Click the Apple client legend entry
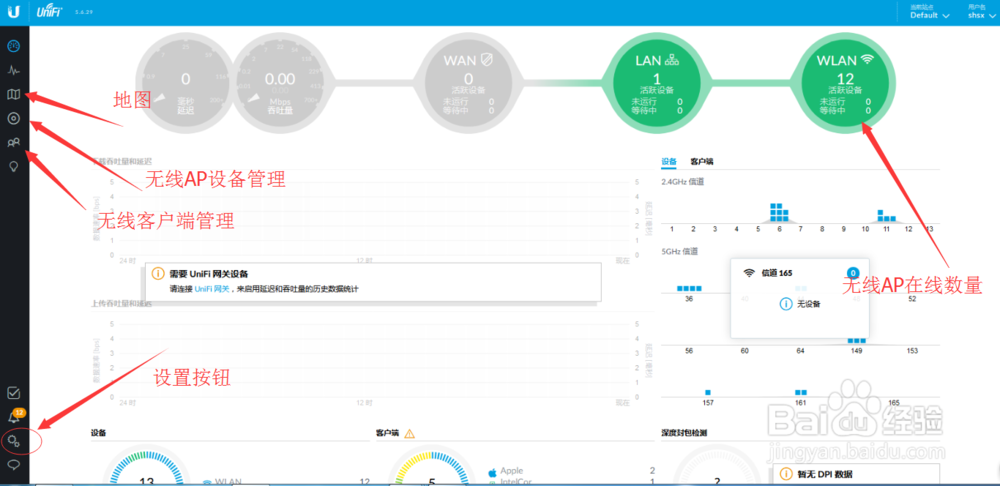The height and width of the screenshot is (486, 1000). (x=507, y=471)
